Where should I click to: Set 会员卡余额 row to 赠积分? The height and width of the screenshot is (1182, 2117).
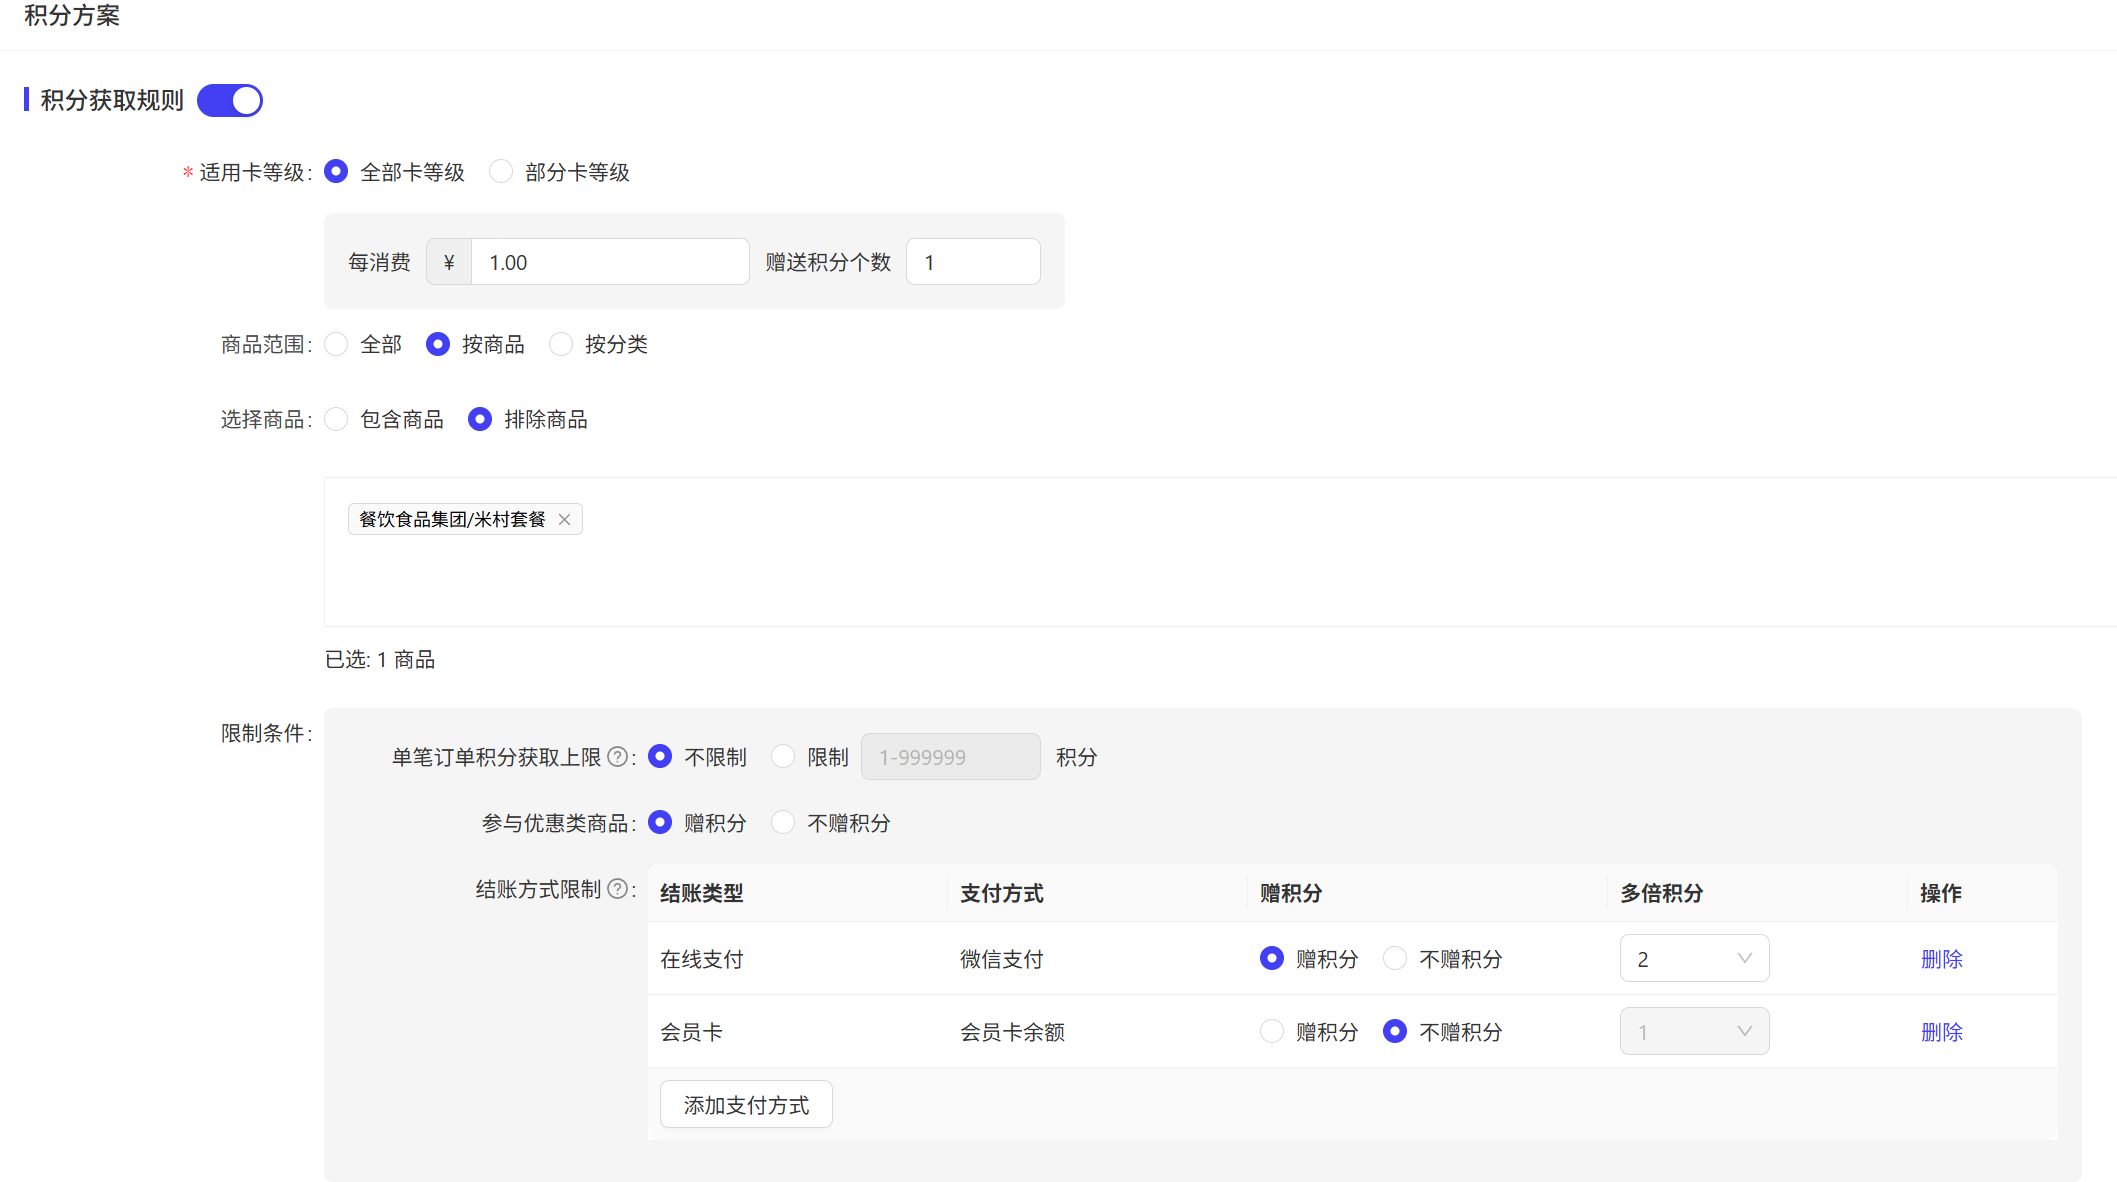[x=1272, y=1032]
